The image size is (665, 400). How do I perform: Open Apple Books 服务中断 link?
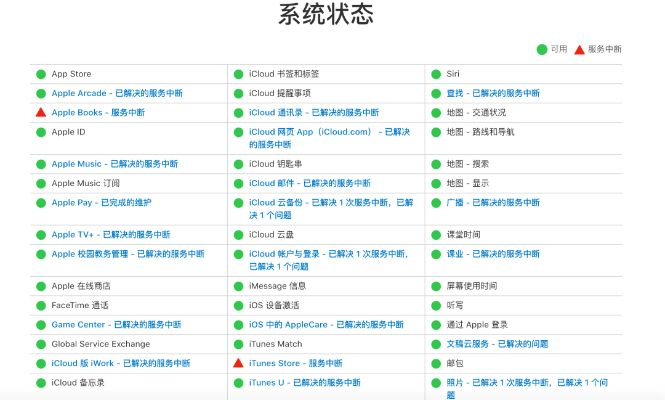[x=98, y=112]
